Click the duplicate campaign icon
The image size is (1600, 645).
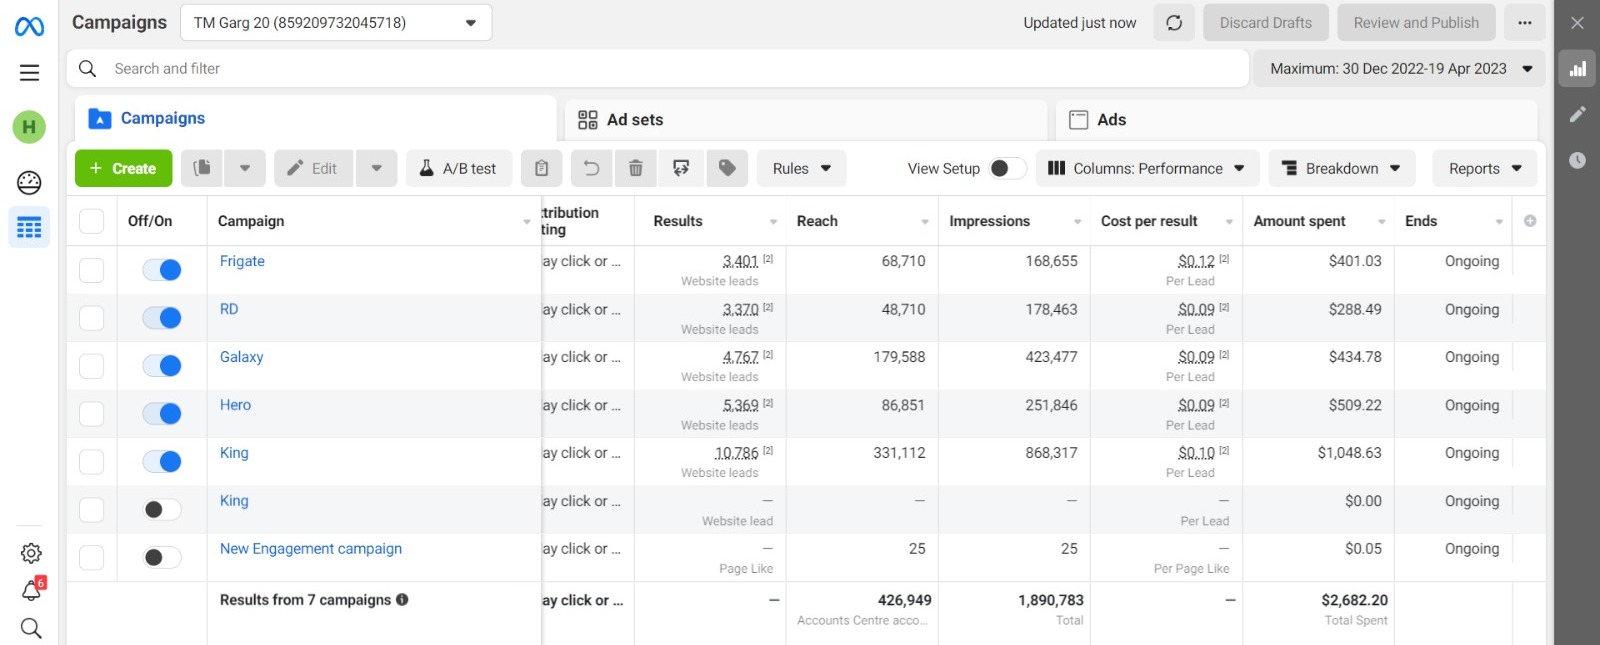202,168
